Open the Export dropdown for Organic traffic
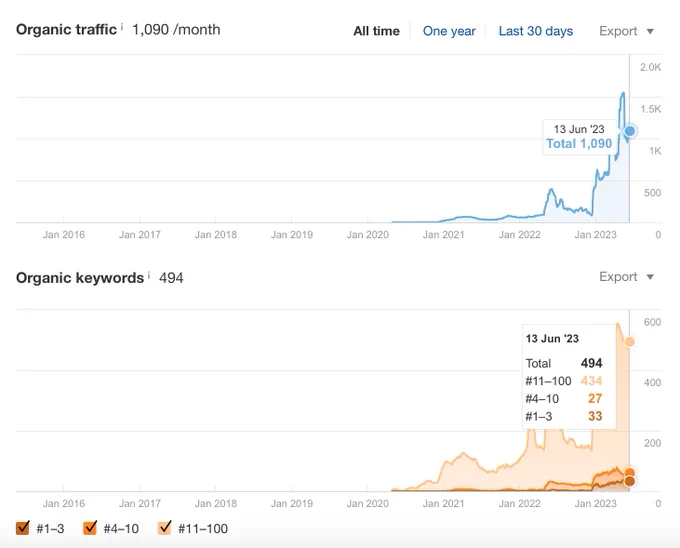The width and height of the screenshot is (680, 548). [626, 31]
